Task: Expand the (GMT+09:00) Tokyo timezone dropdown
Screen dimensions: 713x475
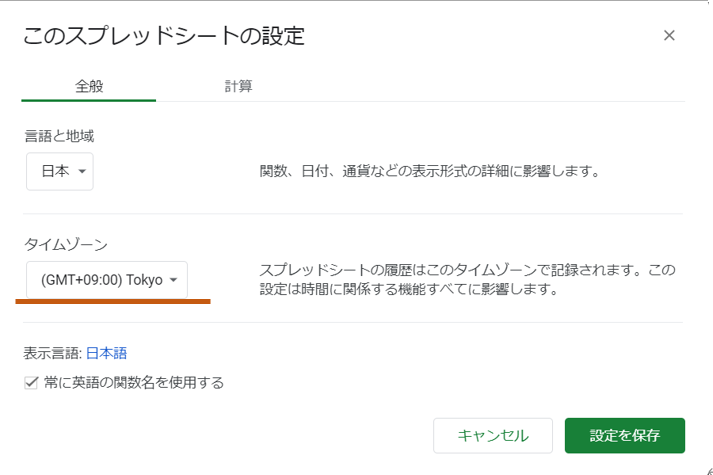Action: (106, 280)
